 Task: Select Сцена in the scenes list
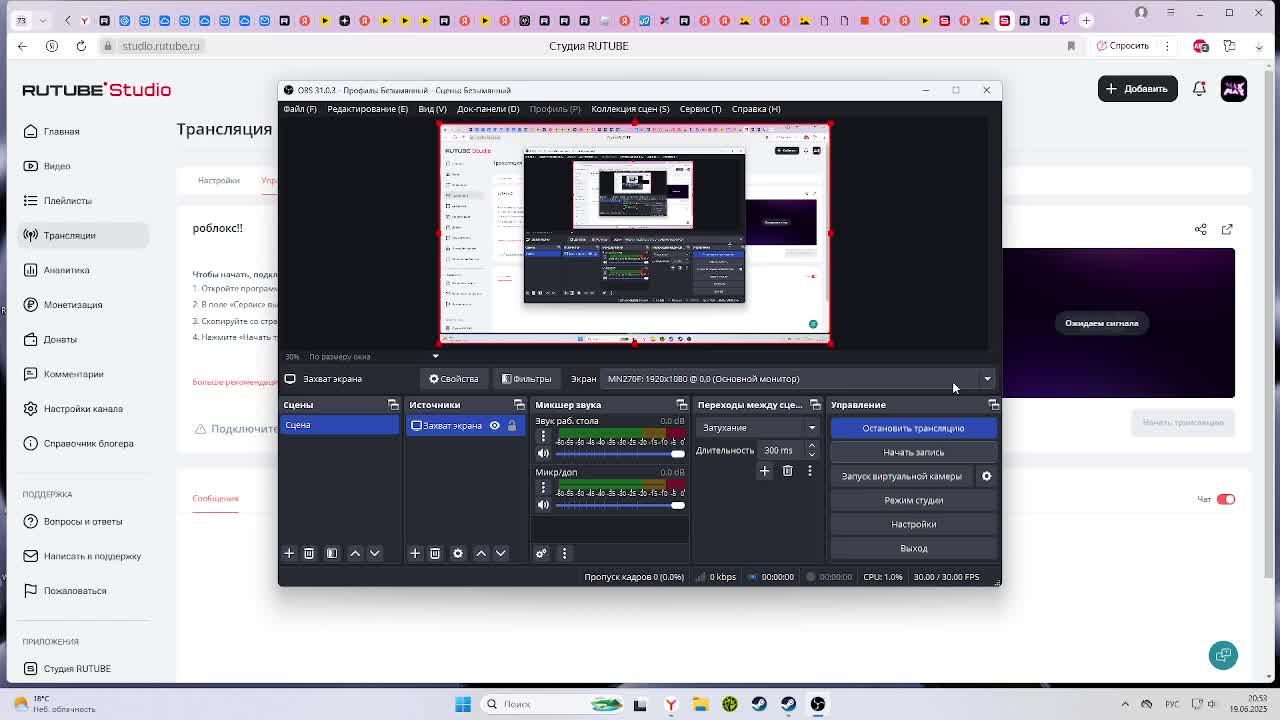(x=339, y=425)
